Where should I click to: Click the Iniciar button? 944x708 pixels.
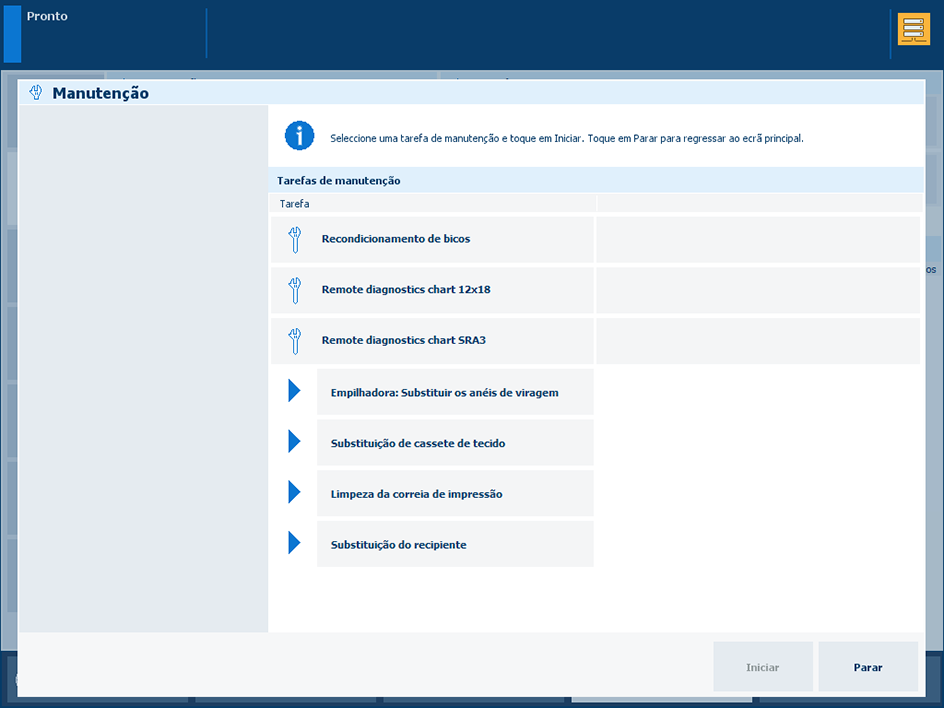coord(763,666)
